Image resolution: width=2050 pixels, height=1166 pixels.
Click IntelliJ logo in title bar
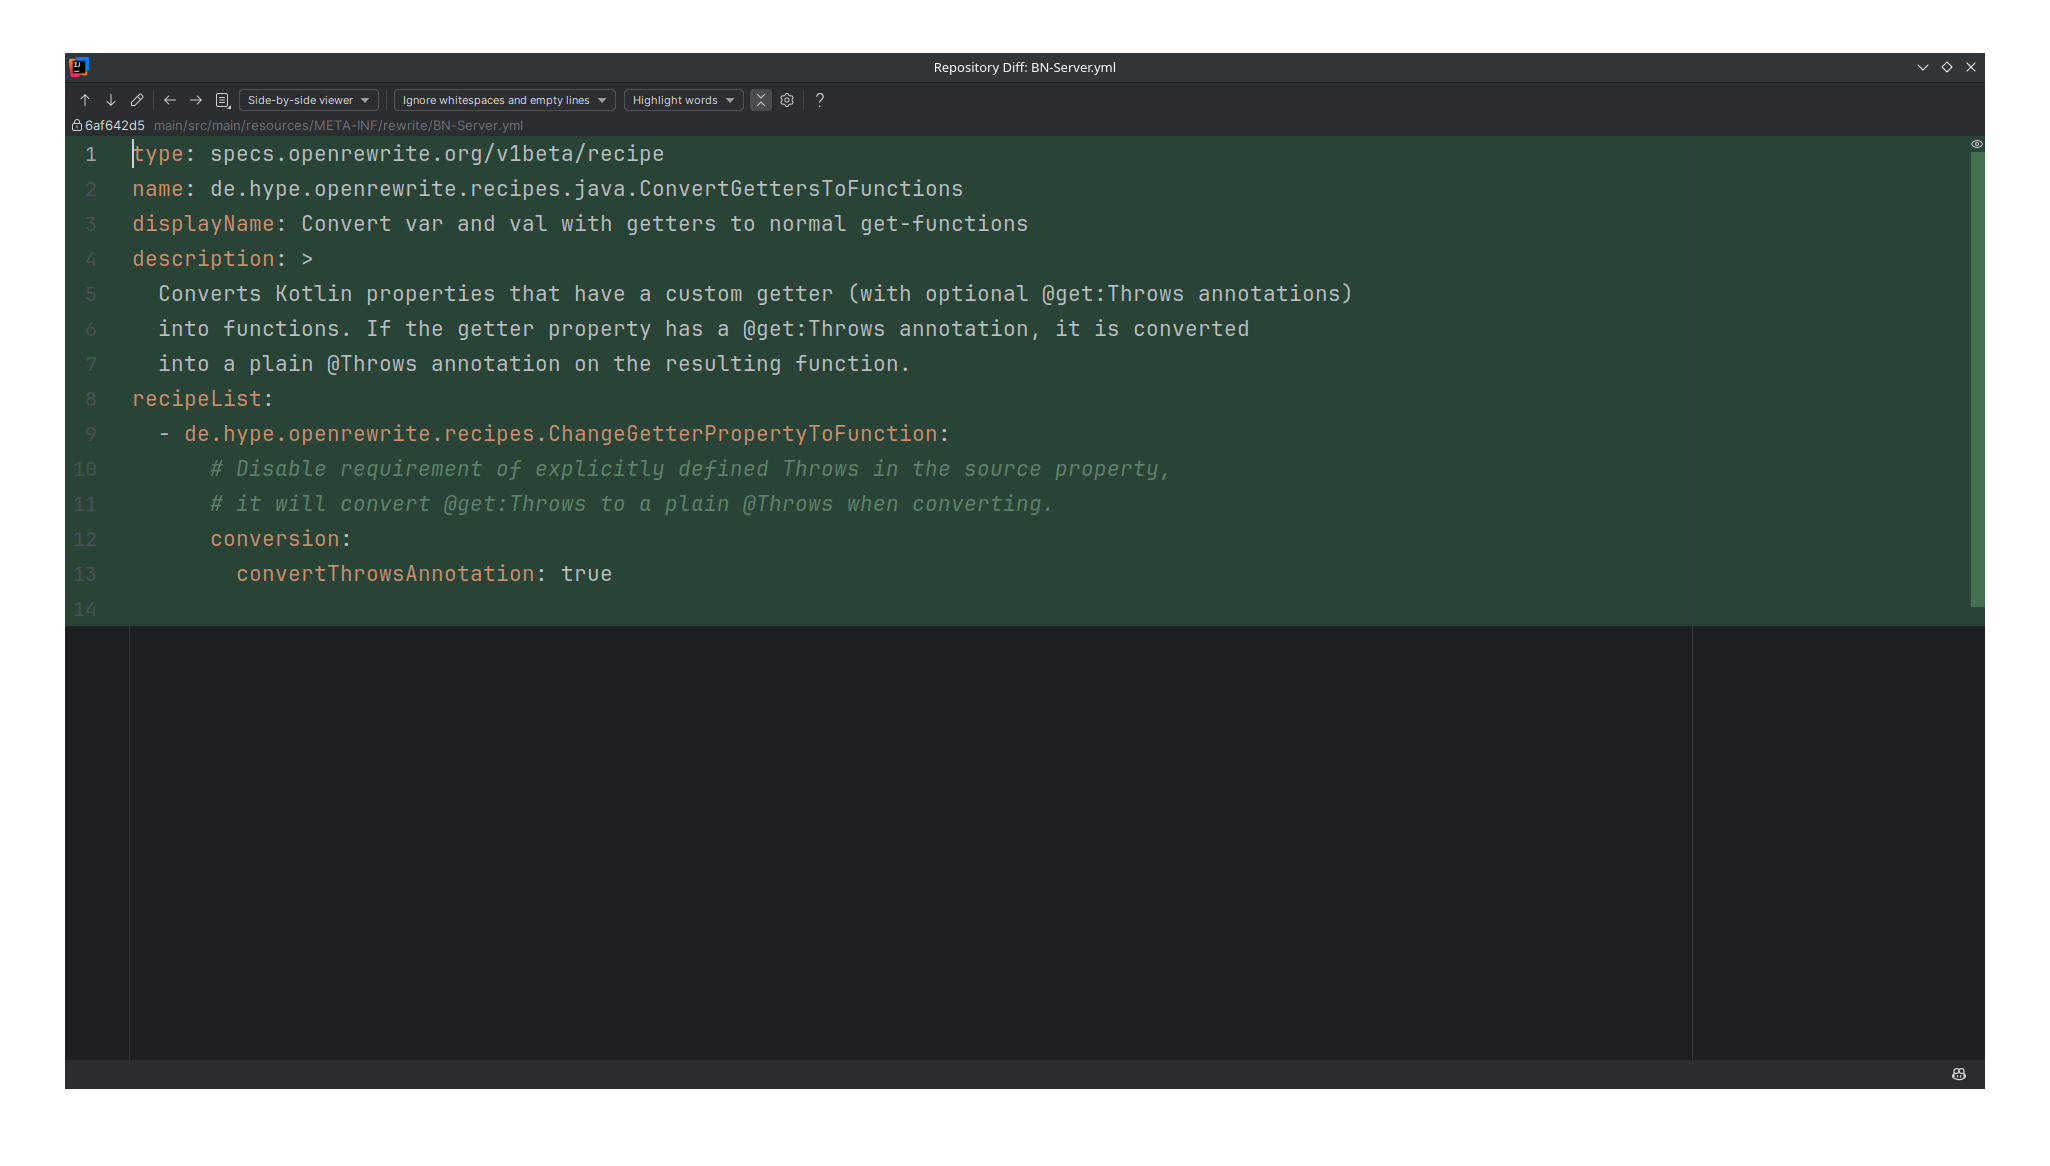point(79,67)
